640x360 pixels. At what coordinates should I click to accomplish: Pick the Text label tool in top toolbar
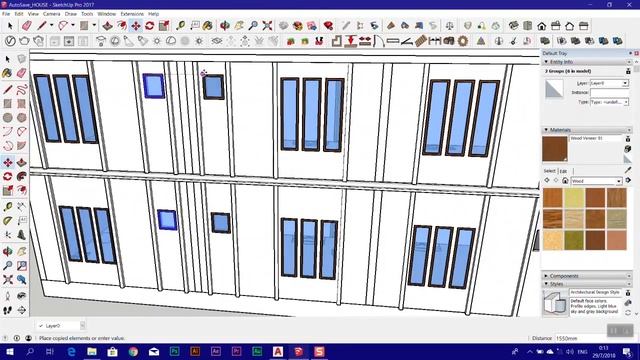point(195,26)
